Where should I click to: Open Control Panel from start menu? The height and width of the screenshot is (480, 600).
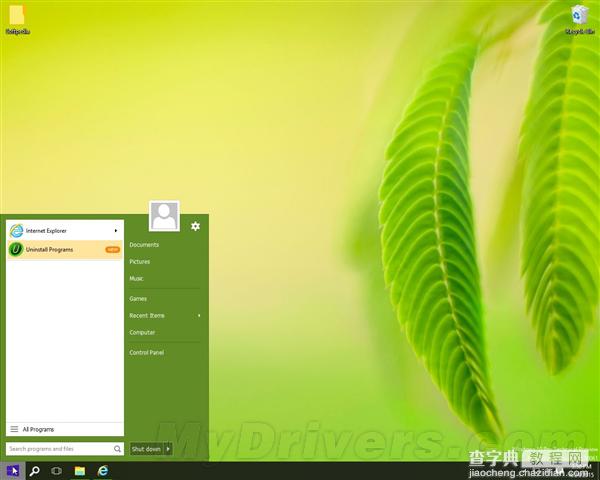pyautogui.click(x=147, y=353)
